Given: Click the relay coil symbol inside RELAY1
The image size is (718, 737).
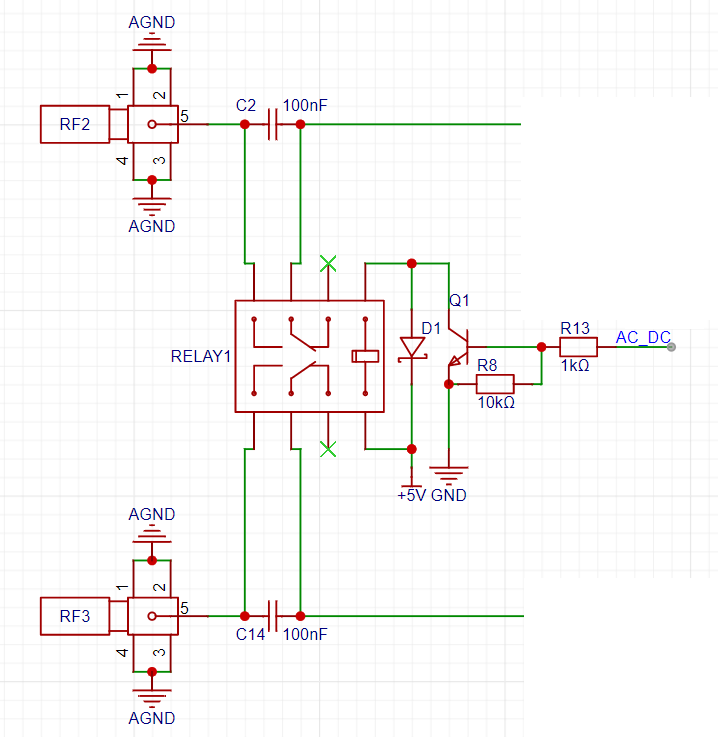Looking at the screenshot, I should pyautogui.click(x=365, y=356).
